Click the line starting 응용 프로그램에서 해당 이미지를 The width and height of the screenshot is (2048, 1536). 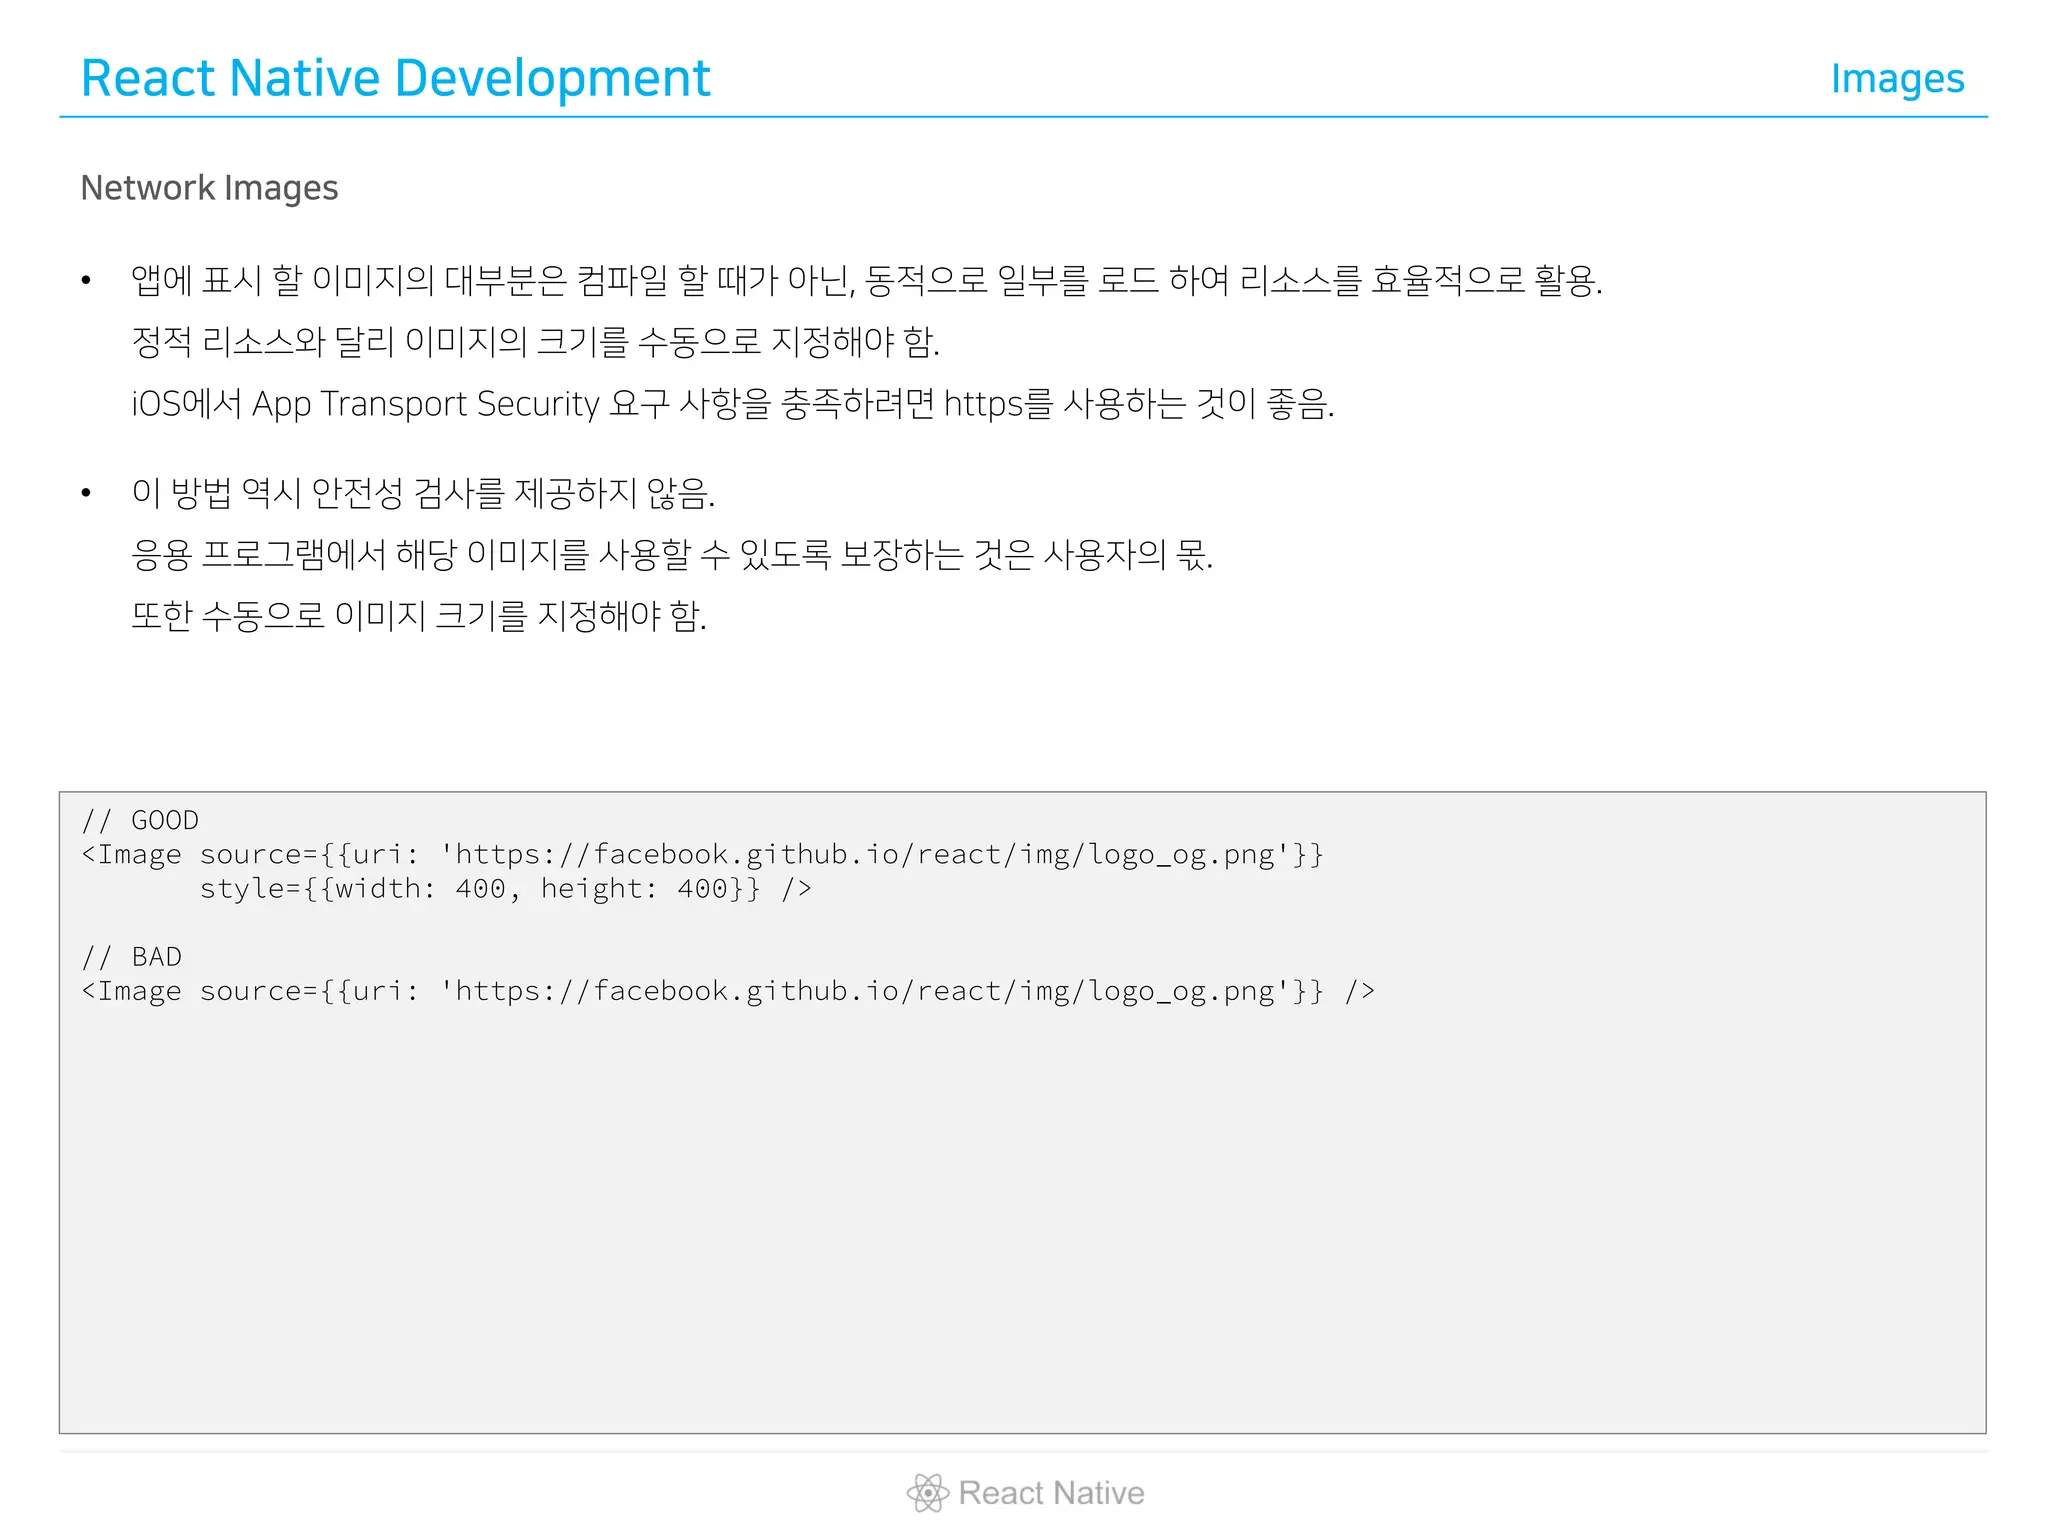click(671, 554)
